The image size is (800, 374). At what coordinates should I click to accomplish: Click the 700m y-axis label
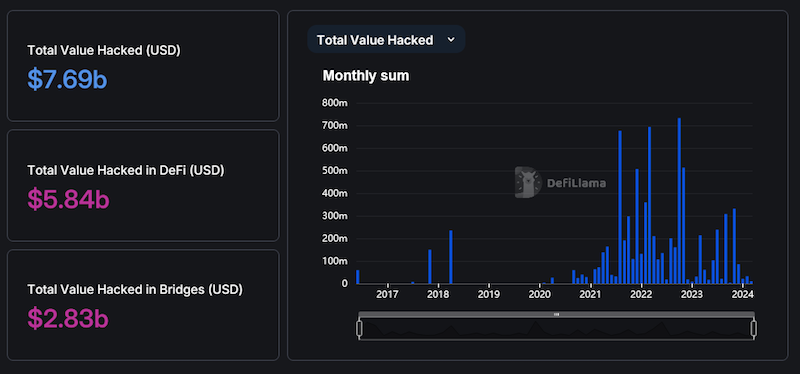(x=335, y=126)
